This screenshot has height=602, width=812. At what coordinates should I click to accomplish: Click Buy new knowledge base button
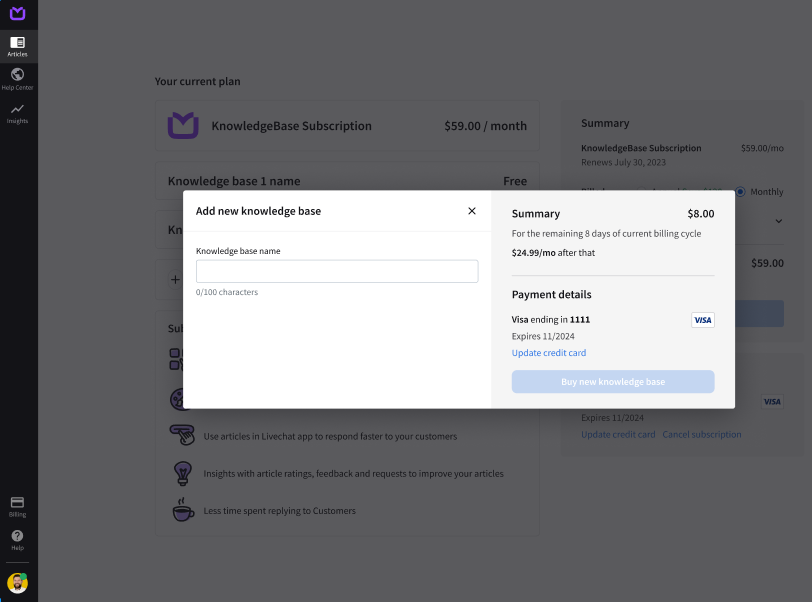coord(613,381)
